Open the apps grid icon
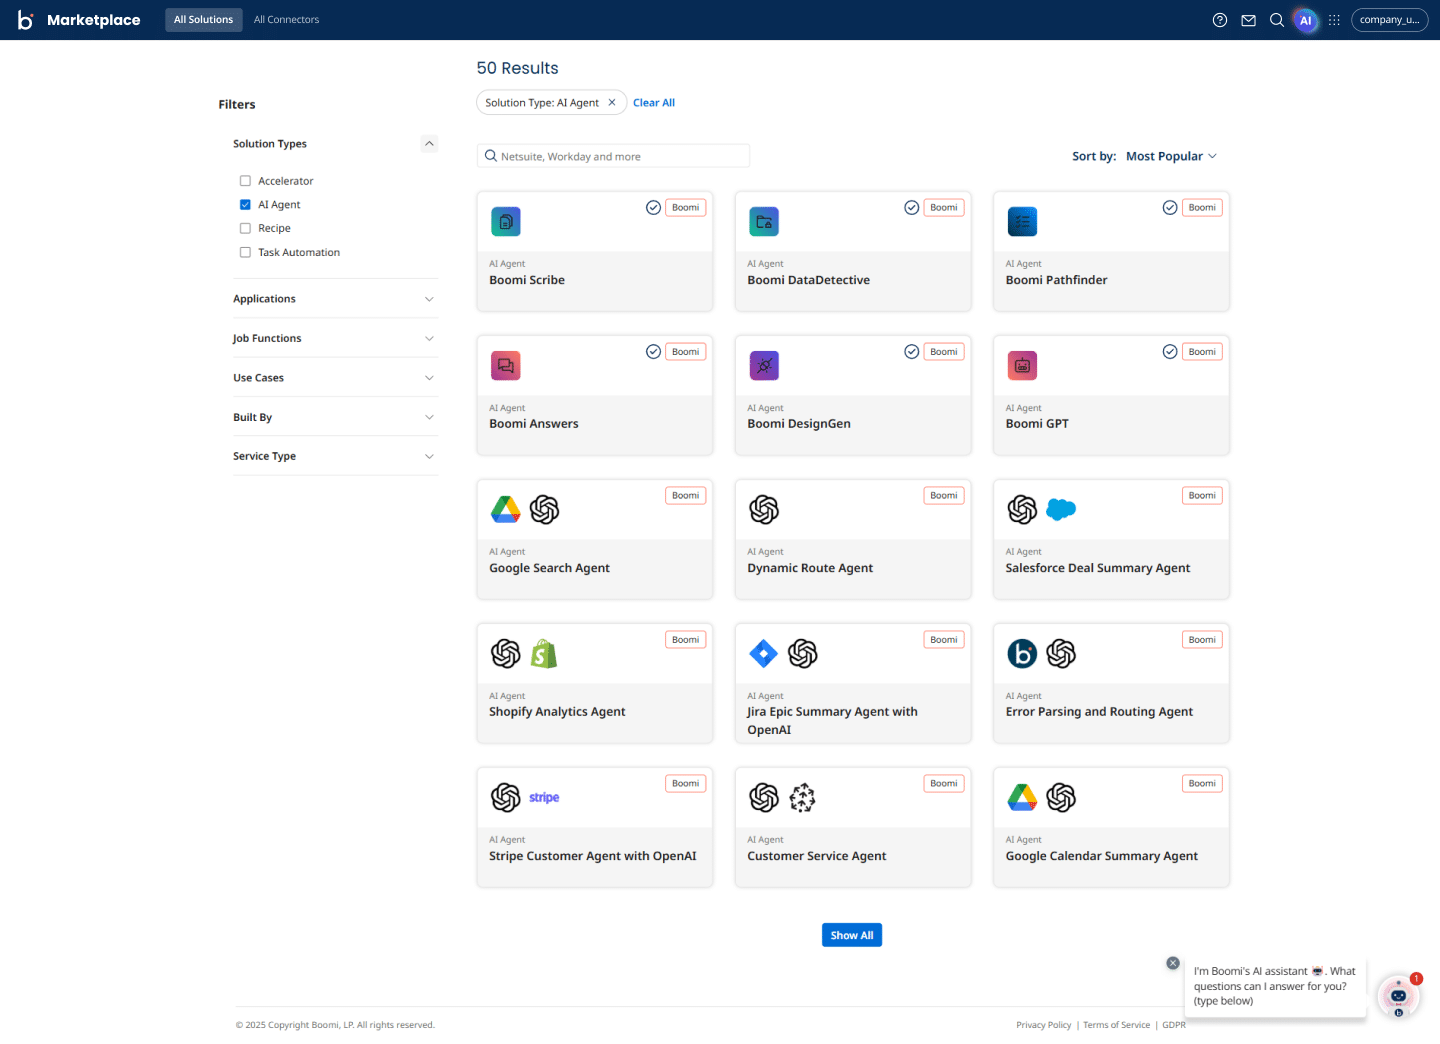This screenshot has height=1044, width=1440. click(x=1334, y=20)
